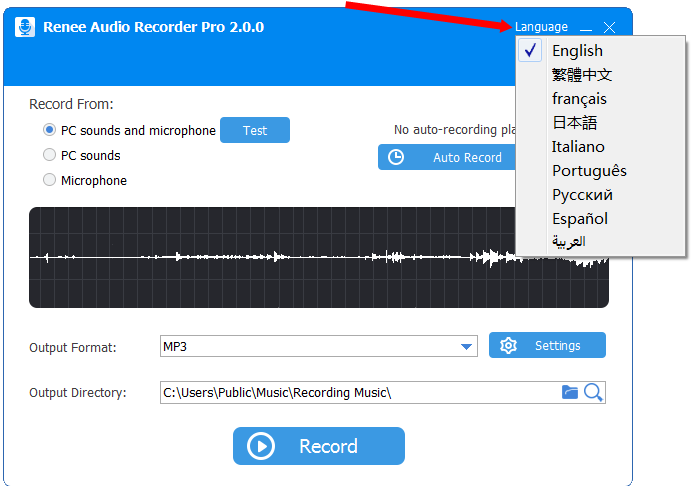
Task: Start recording with Record button
Action: click(x=319, y=446)
